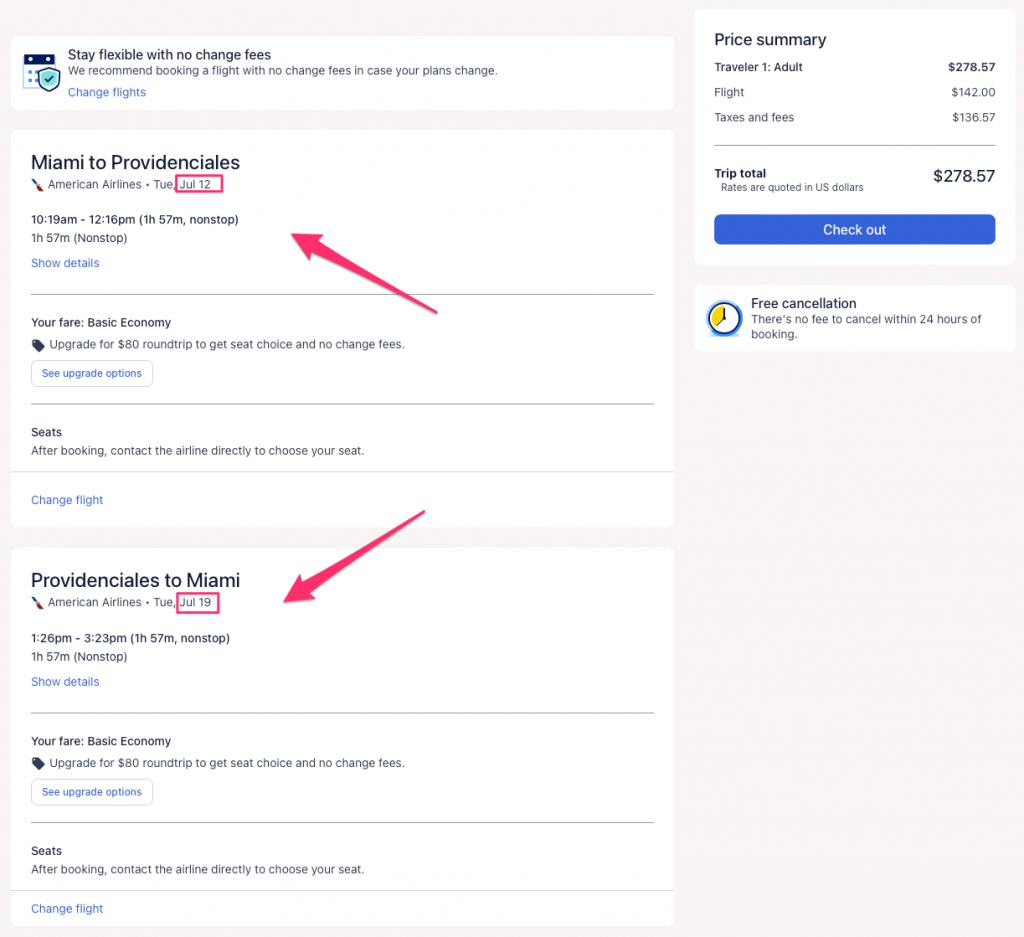Click the Trip total $278.57 amount

[963, 176]
